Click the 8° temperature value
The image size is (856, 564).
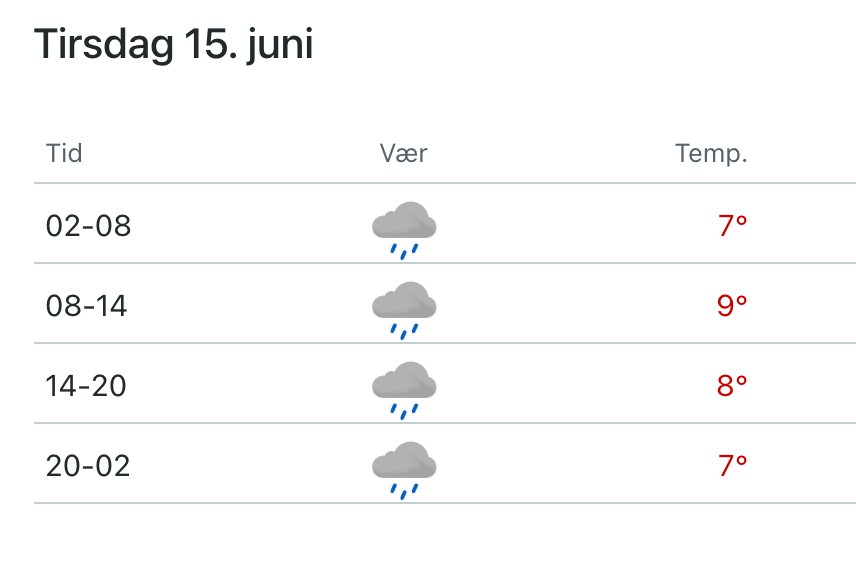[732, 385]
